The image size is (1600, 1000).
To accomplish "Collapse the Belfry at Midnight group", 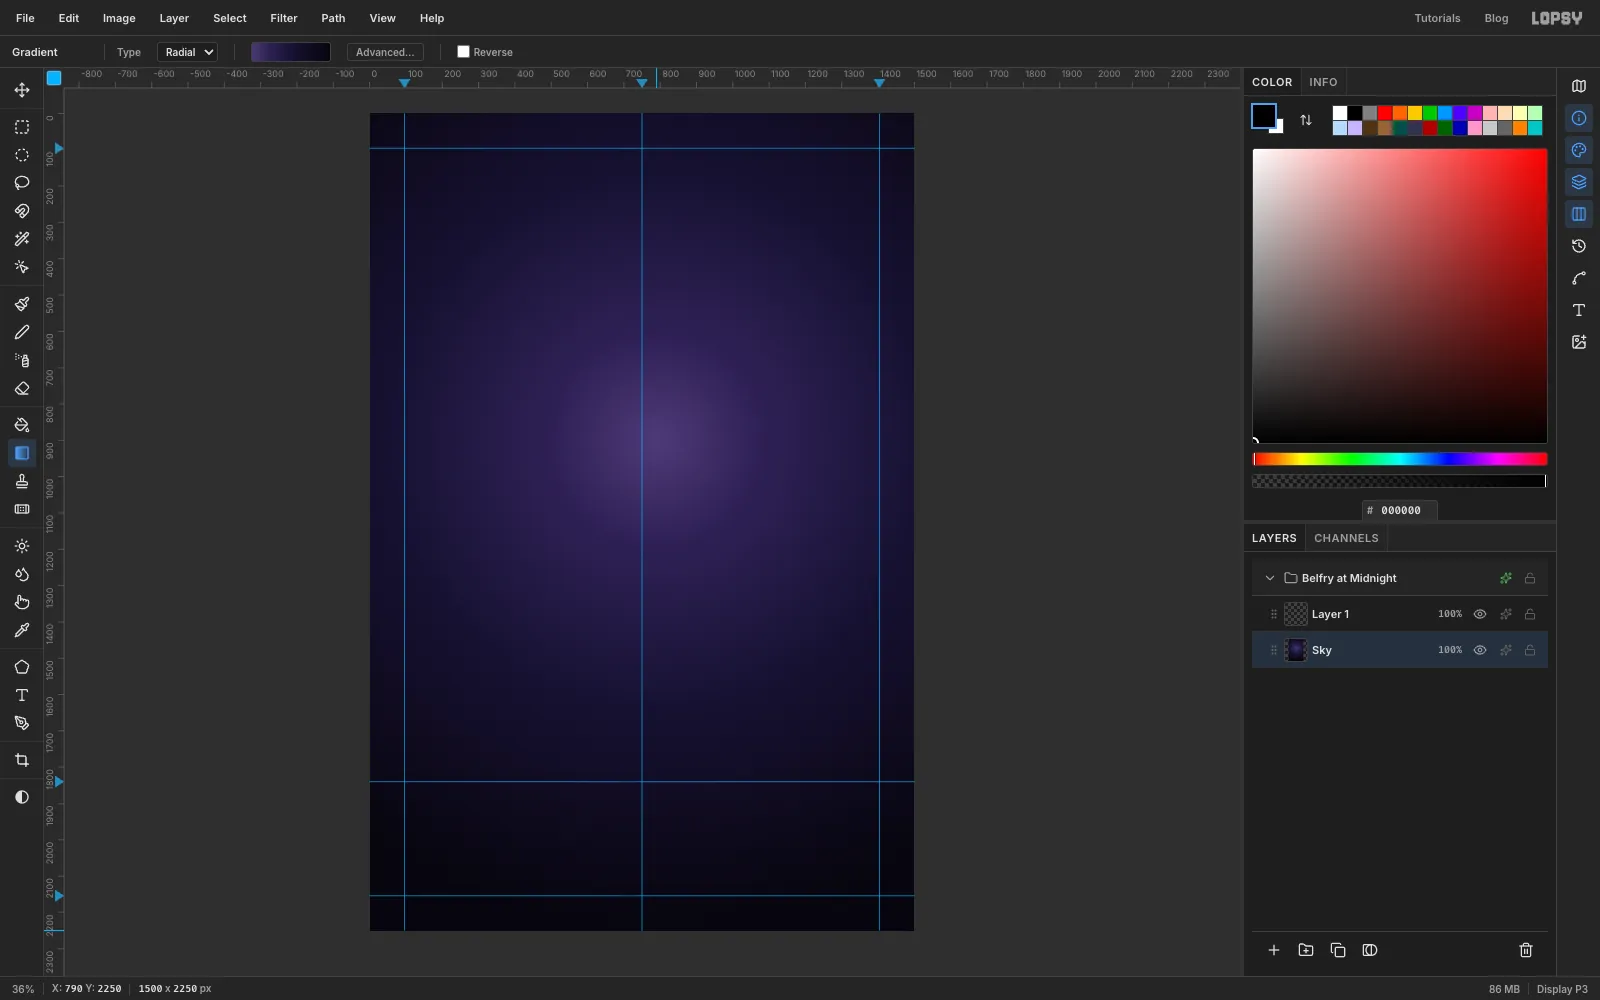I will 1270,578.
